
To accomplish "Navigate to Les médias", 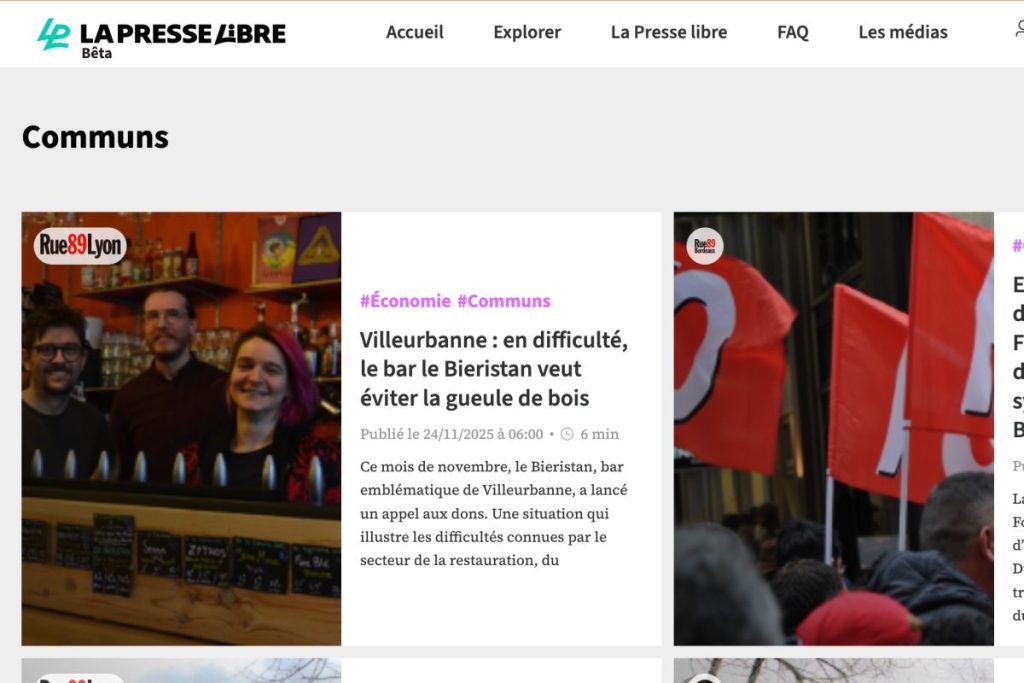I will pos(902,32).
